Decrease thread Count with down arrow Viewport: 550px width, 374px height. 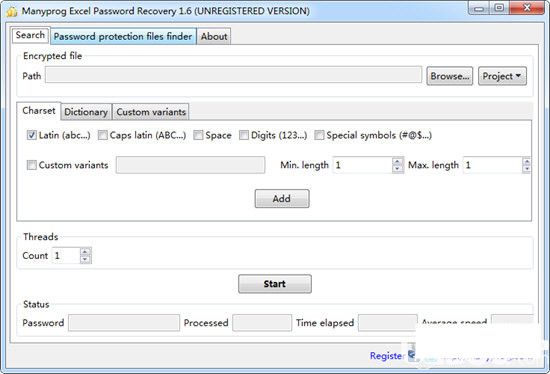click(85, 259)
